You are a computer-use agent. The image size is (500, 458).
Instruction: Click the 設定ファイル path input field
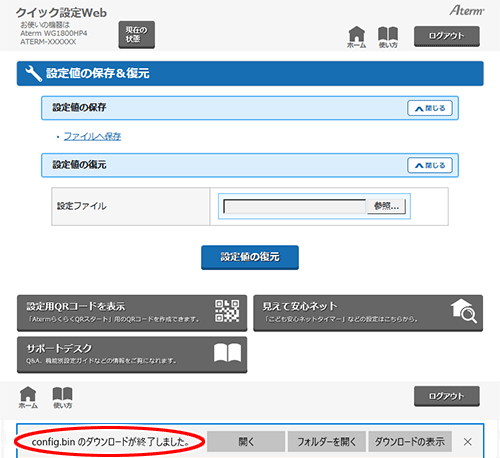[295, 206]
